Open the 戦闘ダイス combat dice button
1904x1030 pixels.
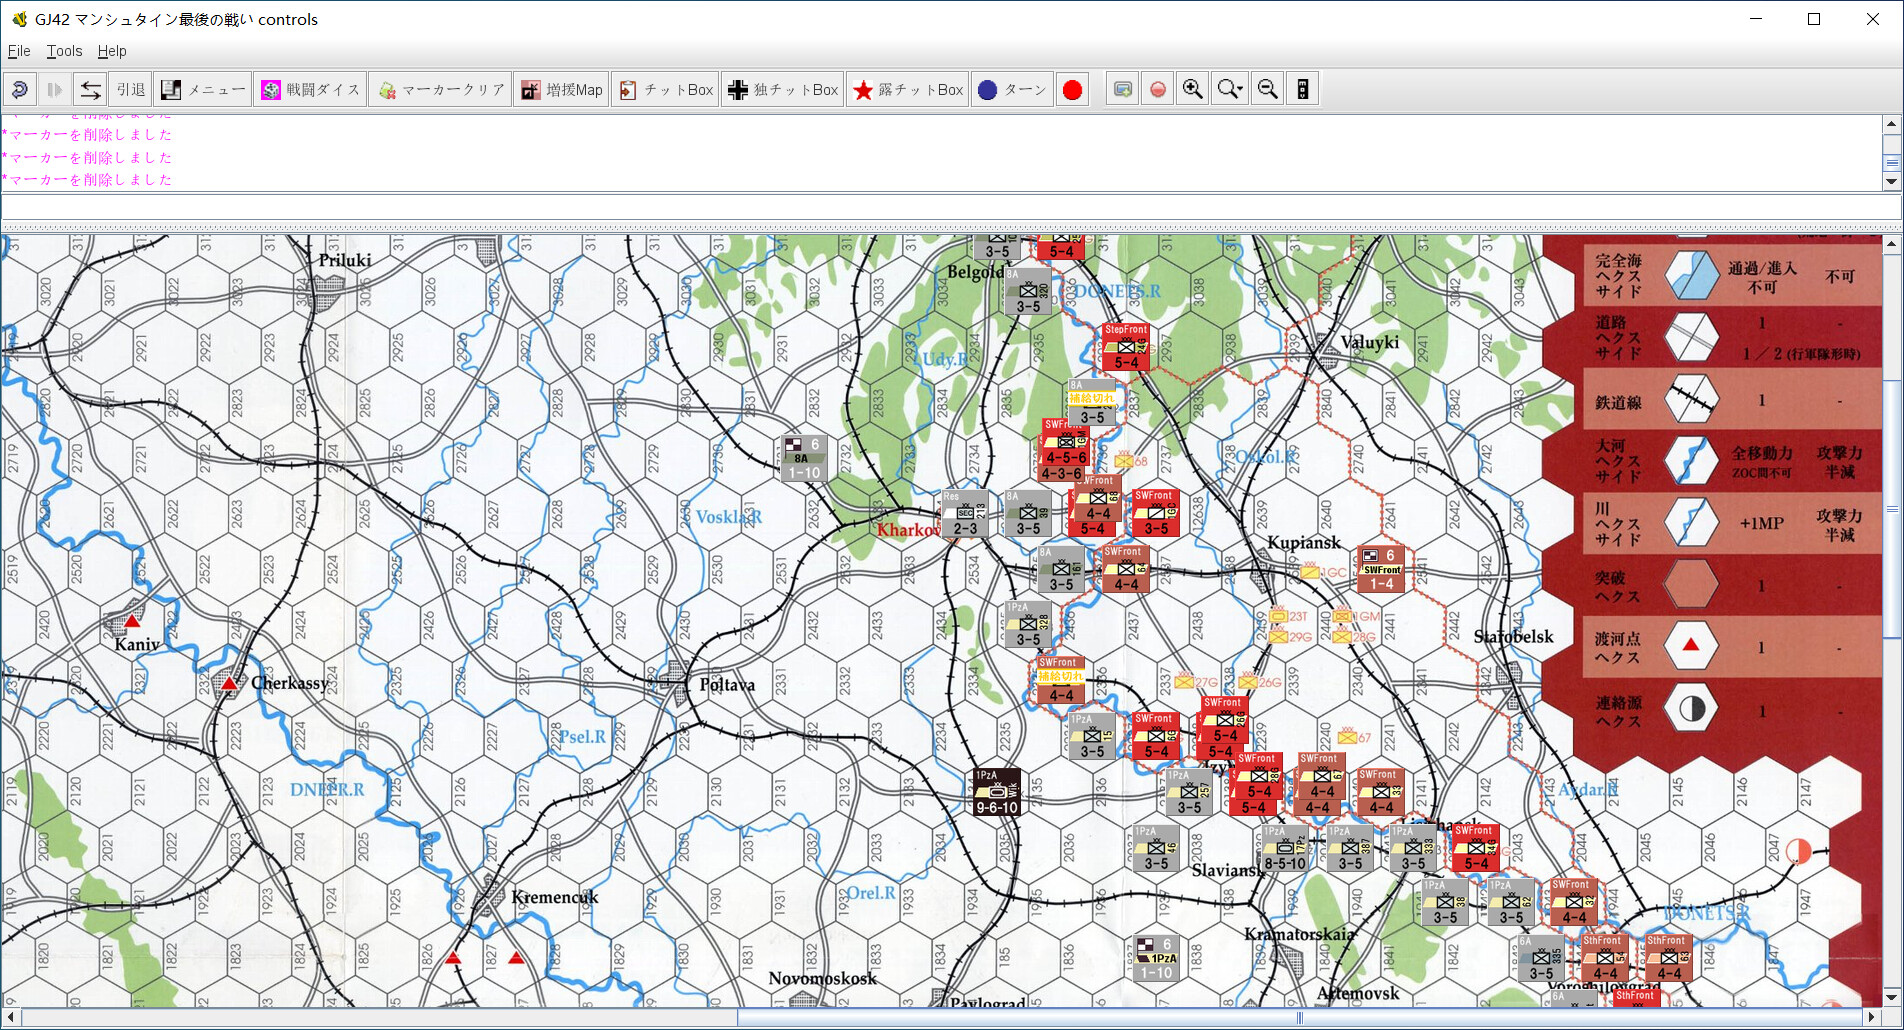[310, 90]
